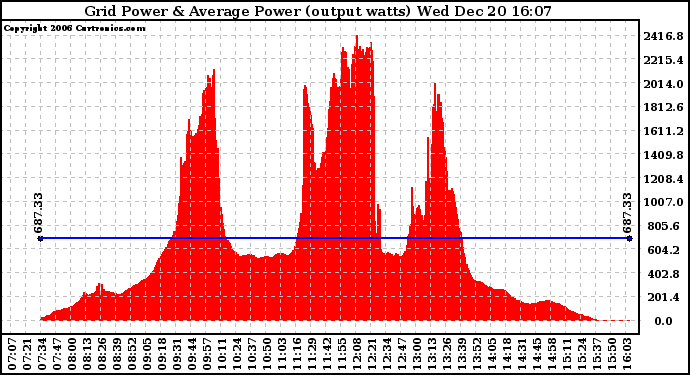This screenshot has height=375, width=690.
Task: Click the x-axis time label '10:50'
Action: pyautogui.click(x=267, y=354)
